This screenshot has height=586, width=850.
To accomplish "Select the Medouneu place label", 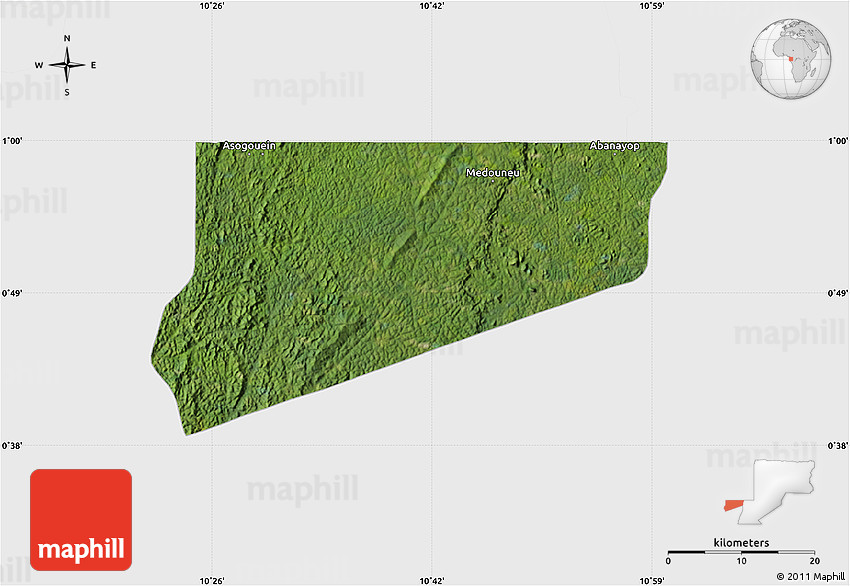I will coord(493,172).
